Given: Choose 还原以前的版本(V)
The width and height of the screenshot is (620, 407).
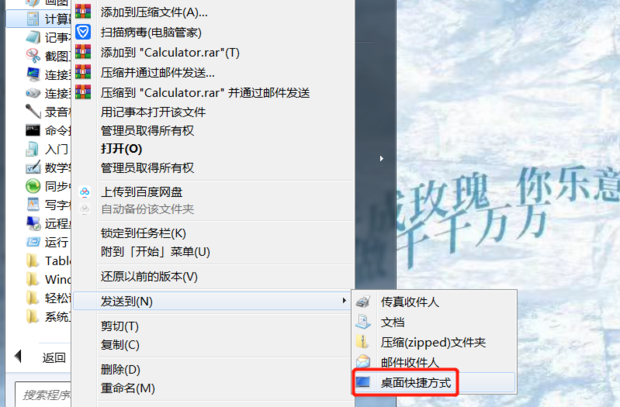Looking at the screenshot, I should (149, 277).
